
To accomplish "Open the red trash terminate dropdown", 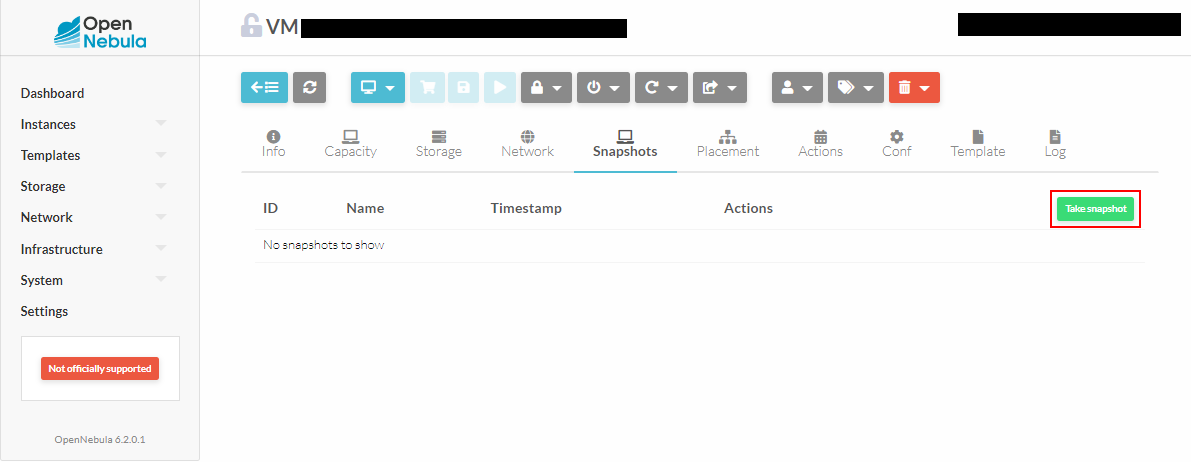I will pyautogui.click(x=914, y=87).
